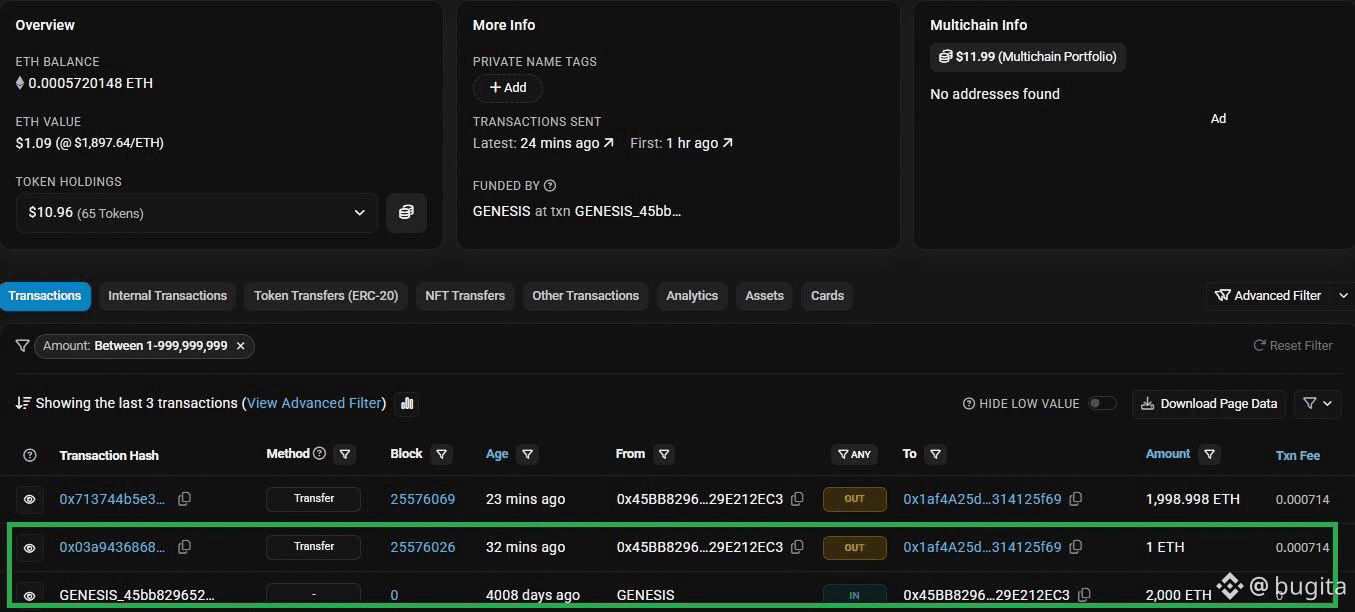
Task: Open transaction hash 0x03a9436868
Action: pos(113,547)
